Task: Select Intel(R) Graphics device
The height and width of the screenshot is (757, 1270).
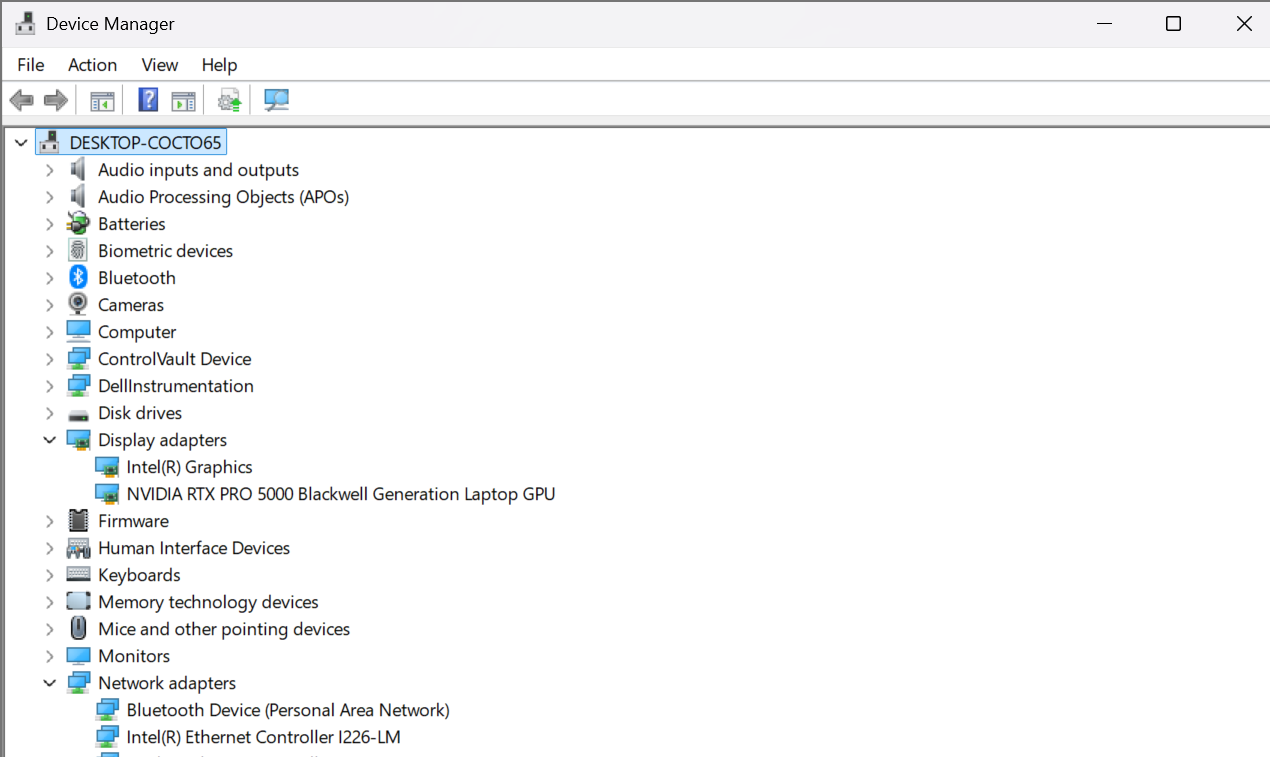Action: coord(189,467)
